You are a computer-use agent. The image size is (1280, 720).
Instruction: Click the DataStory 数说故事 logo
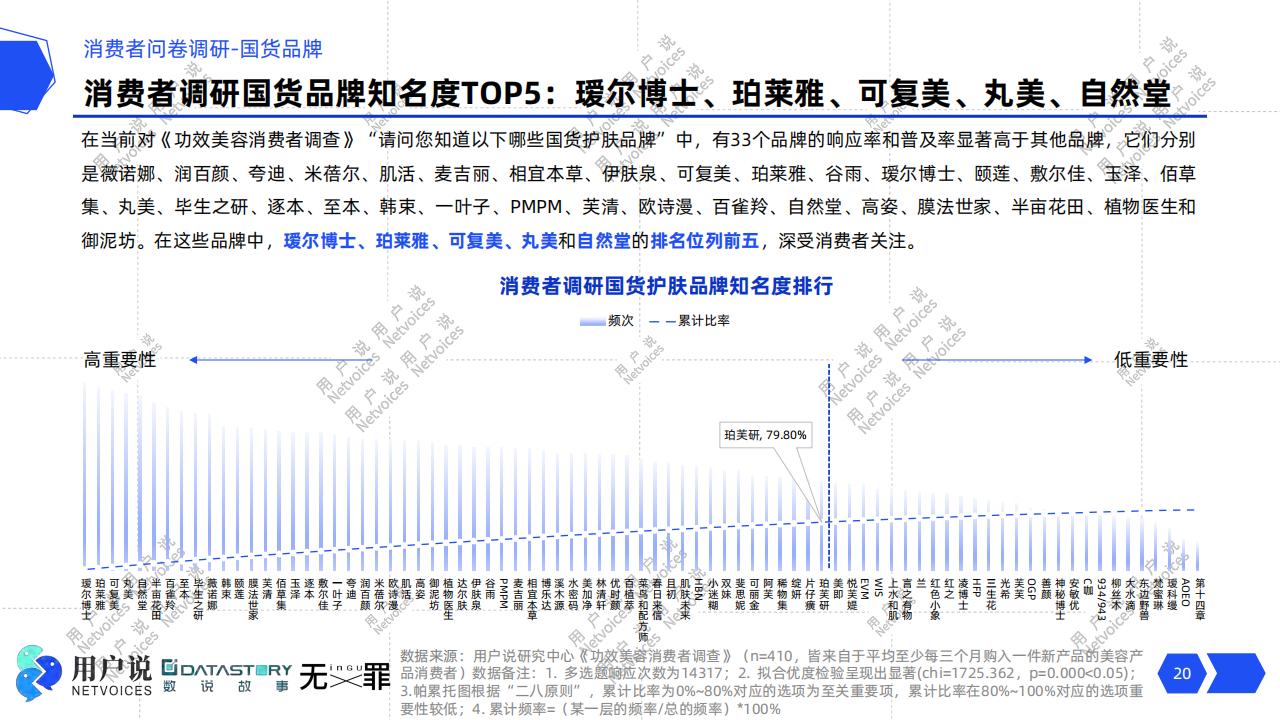pyautogui.click(x=226, y=677)
